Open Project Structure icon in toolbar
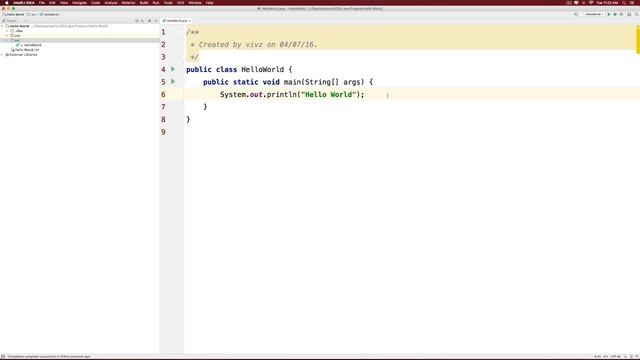Viewport: 640px width, 360px height. pos(629,14)
